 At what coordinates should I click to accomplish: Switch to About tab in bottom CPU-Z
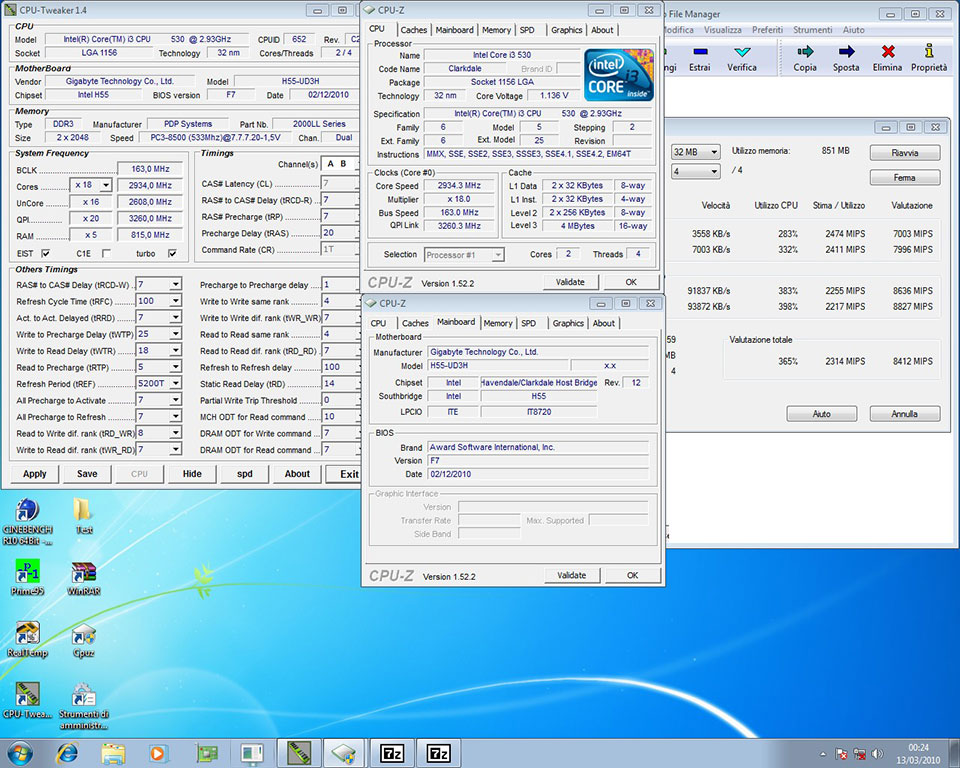coord(604,323)
